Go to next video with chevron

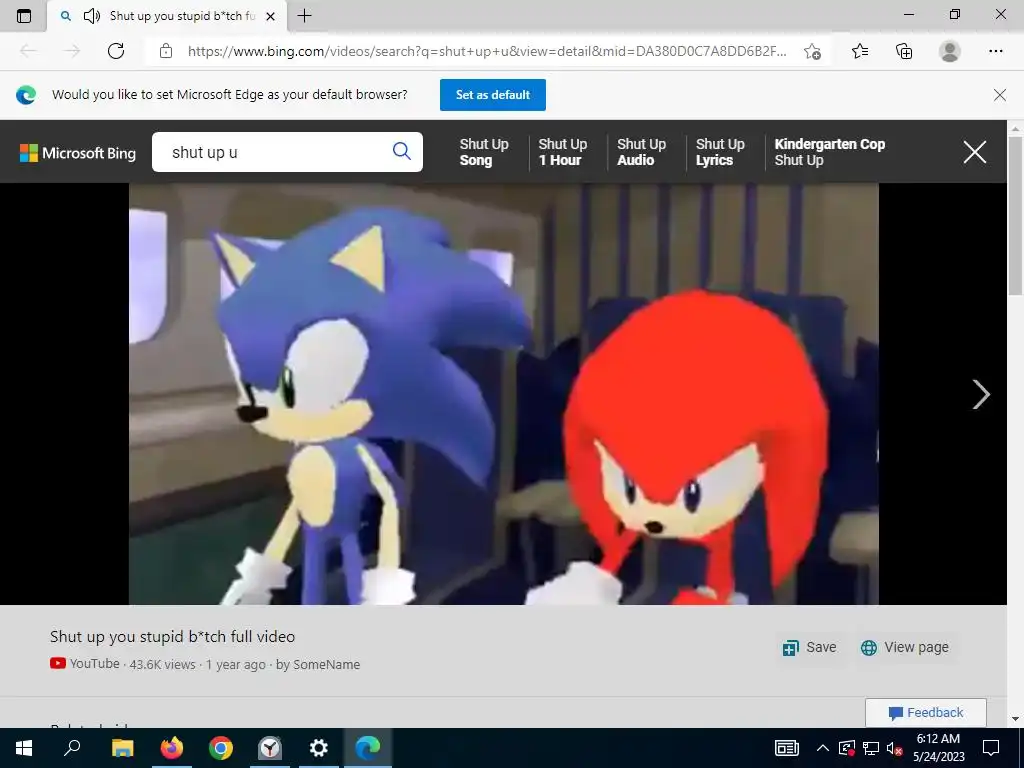pyautogui.click(x=981, y=394)
